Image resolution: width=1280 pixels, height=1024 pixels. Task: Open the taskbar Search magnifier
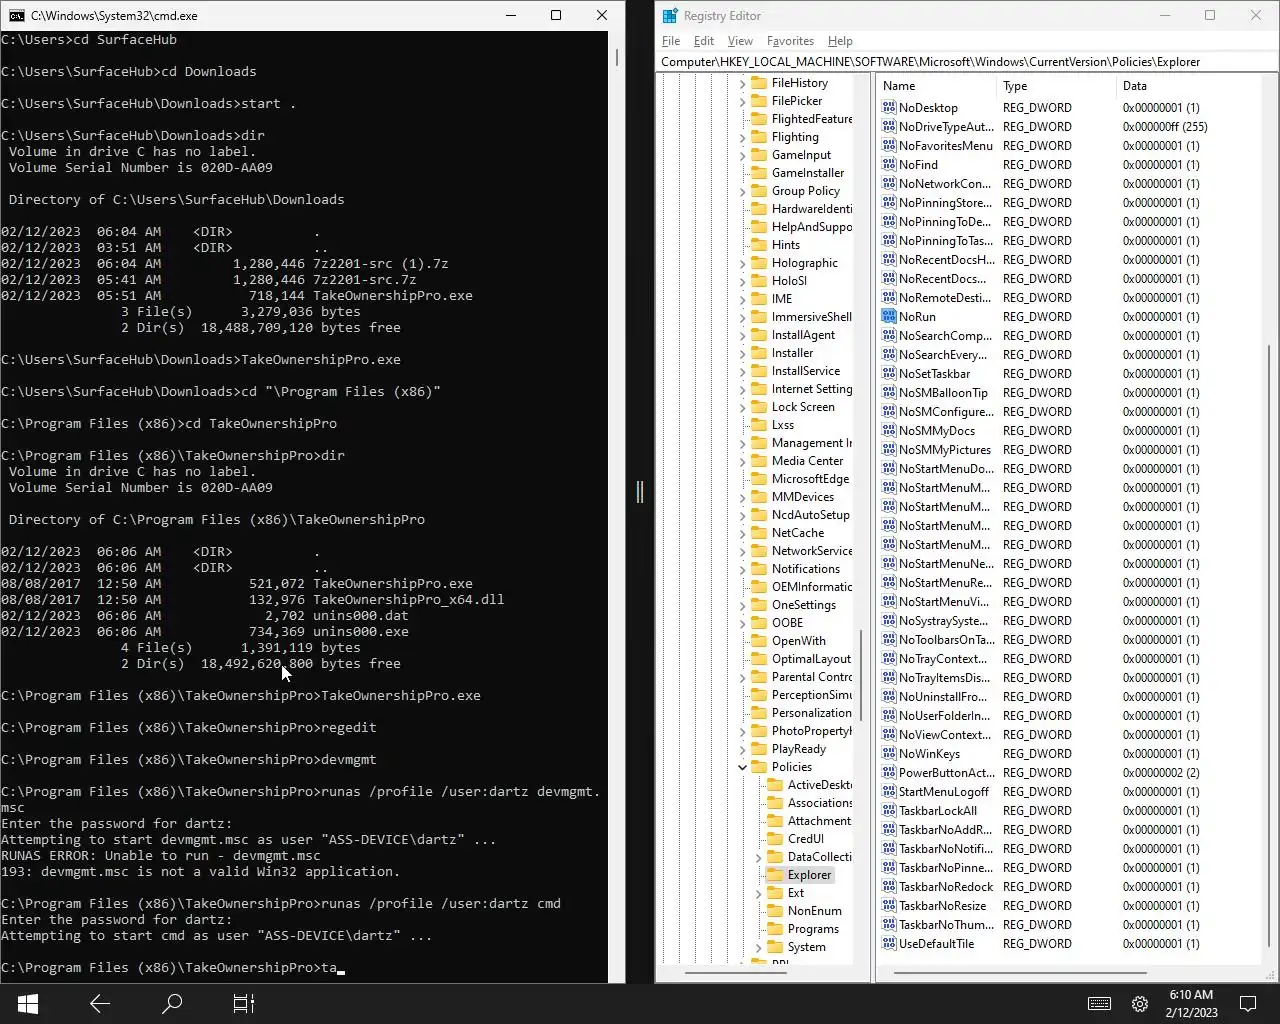(x=172, y=1003)
